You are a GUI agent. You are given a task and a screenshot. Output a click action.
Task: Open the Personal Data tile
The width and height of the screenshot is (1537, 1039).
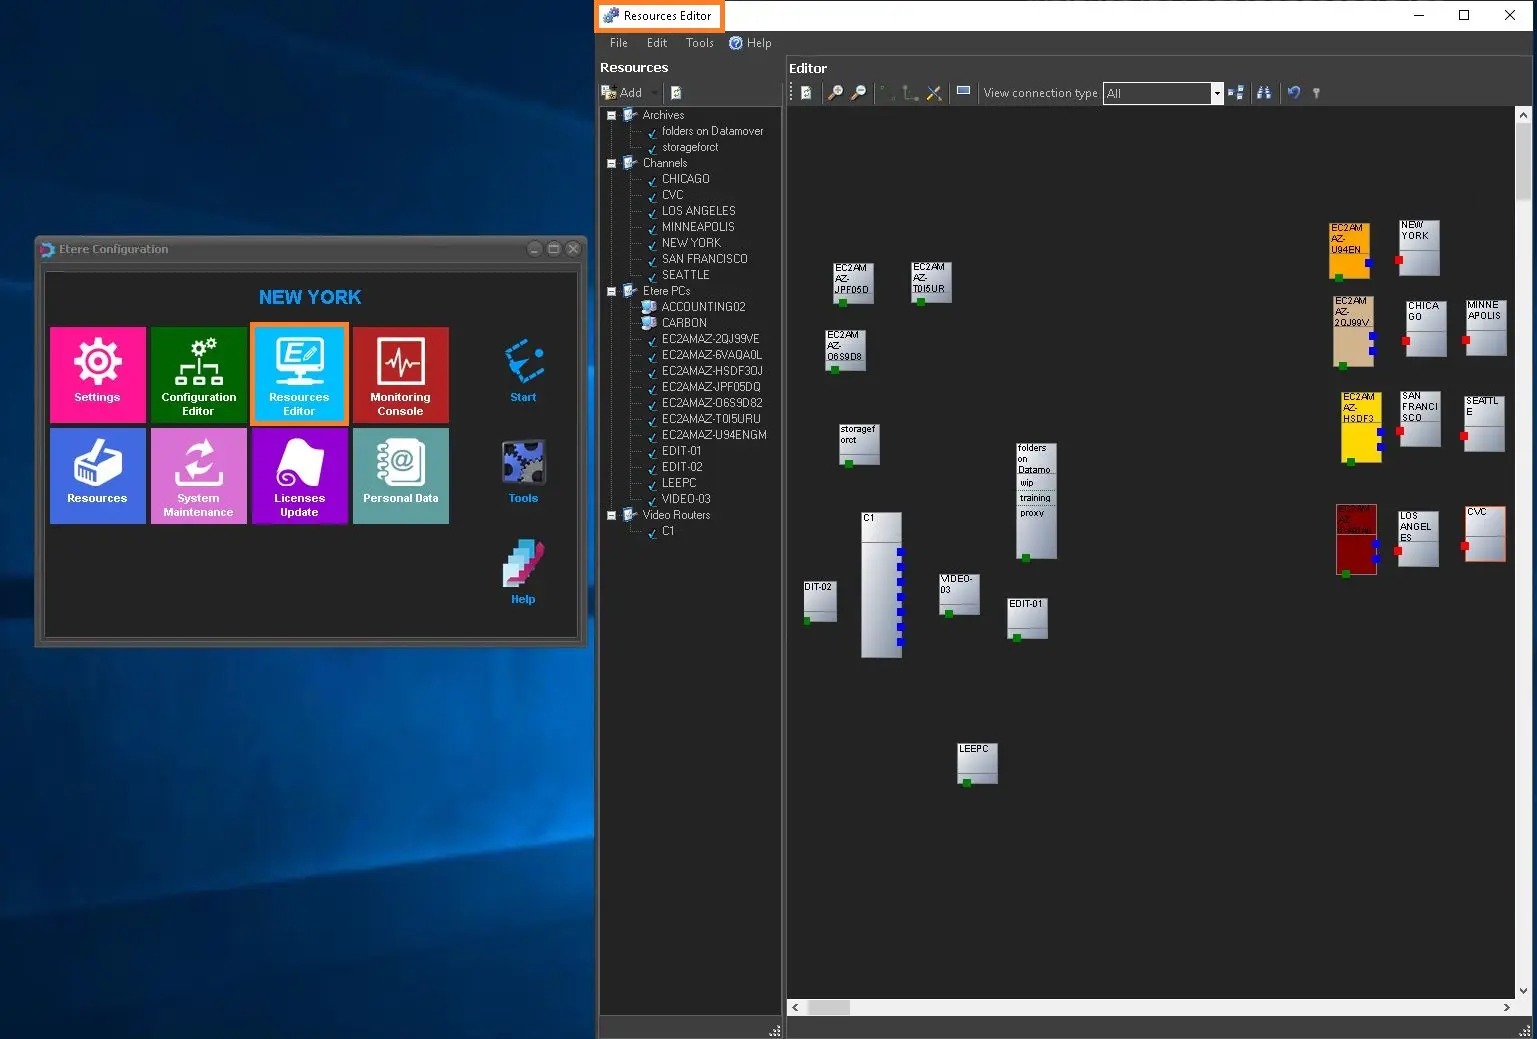[400, 476]
